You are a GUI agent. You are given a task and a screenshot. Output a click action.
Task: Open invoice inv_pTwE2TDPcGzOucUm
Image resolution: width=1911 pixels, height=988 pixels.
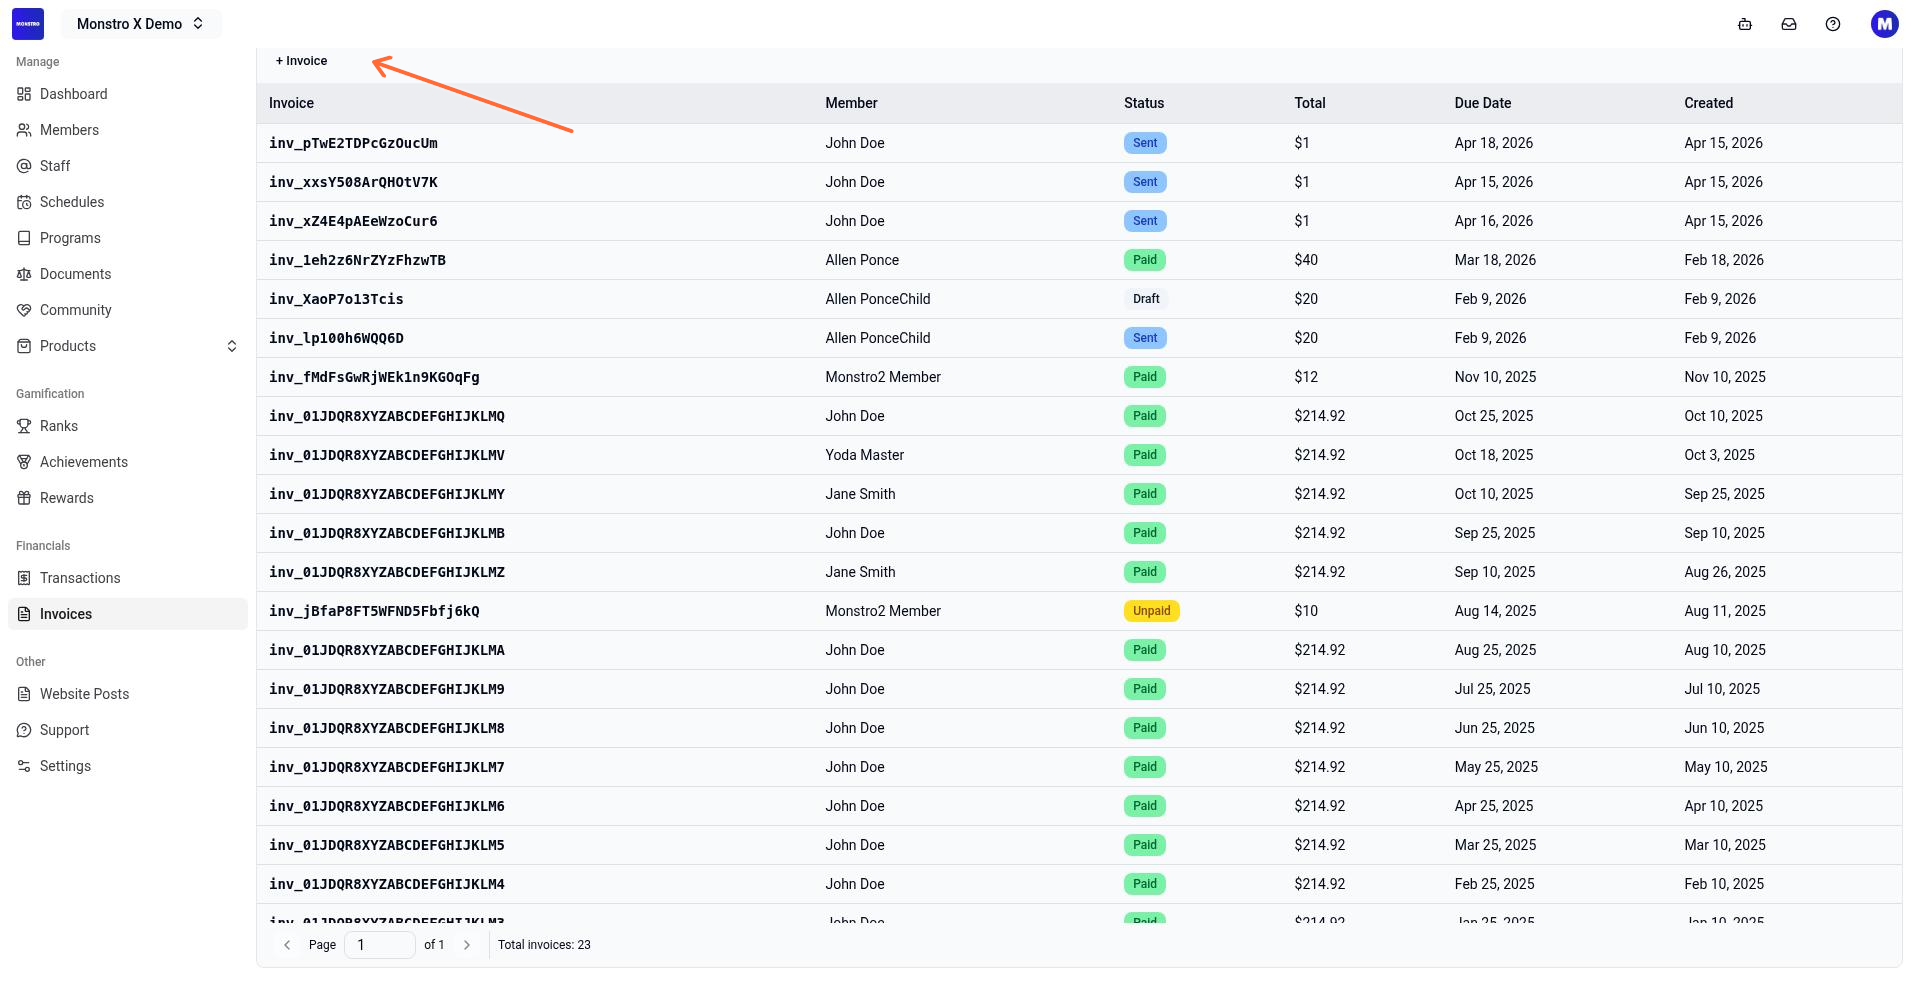point(353,143)
